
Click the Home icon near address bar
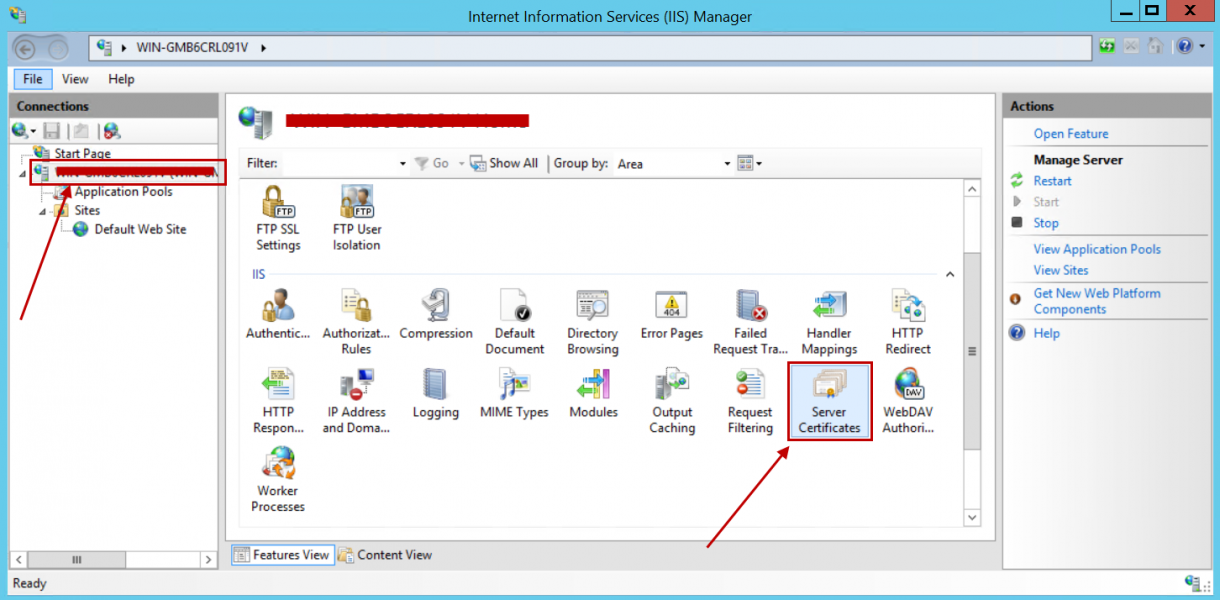[1155, 47]
